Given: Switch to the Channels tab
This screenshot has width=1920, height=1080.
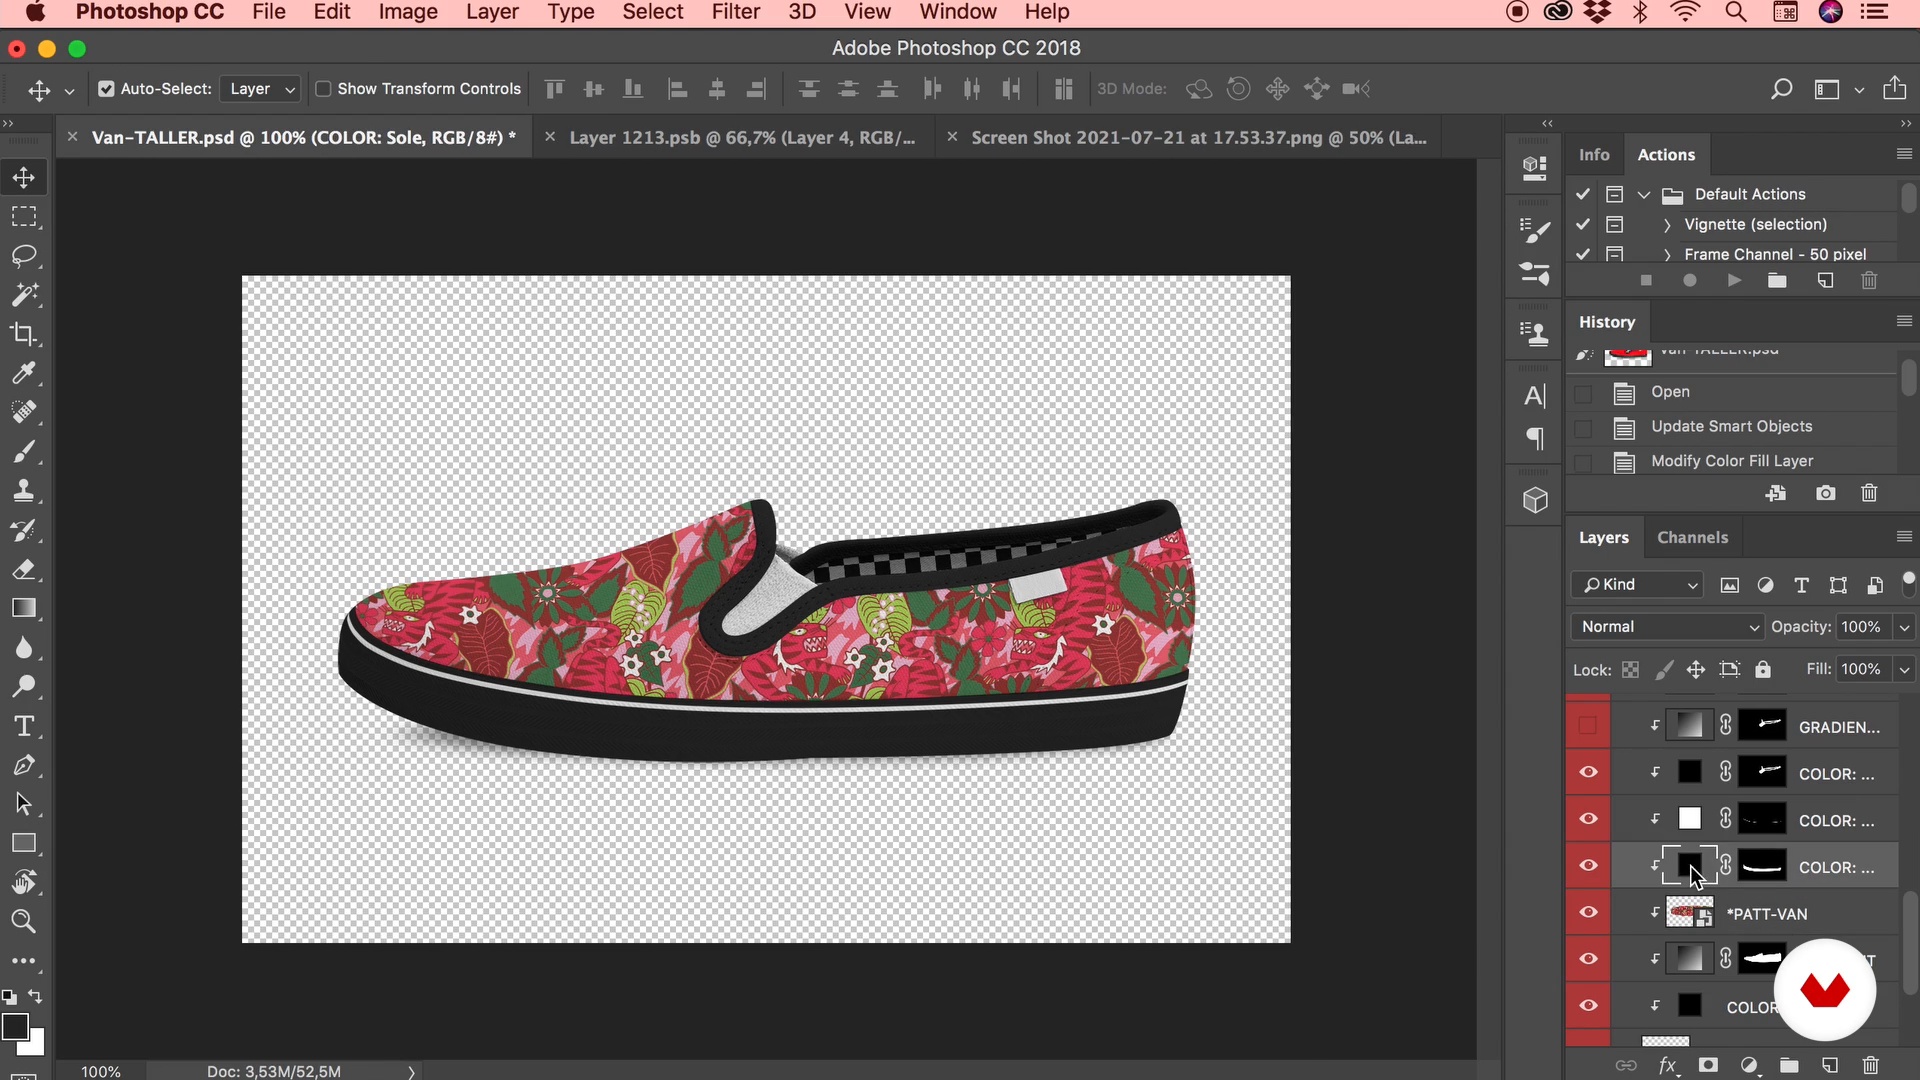Looking at the screenshot, I should [x=1692, y=537].
